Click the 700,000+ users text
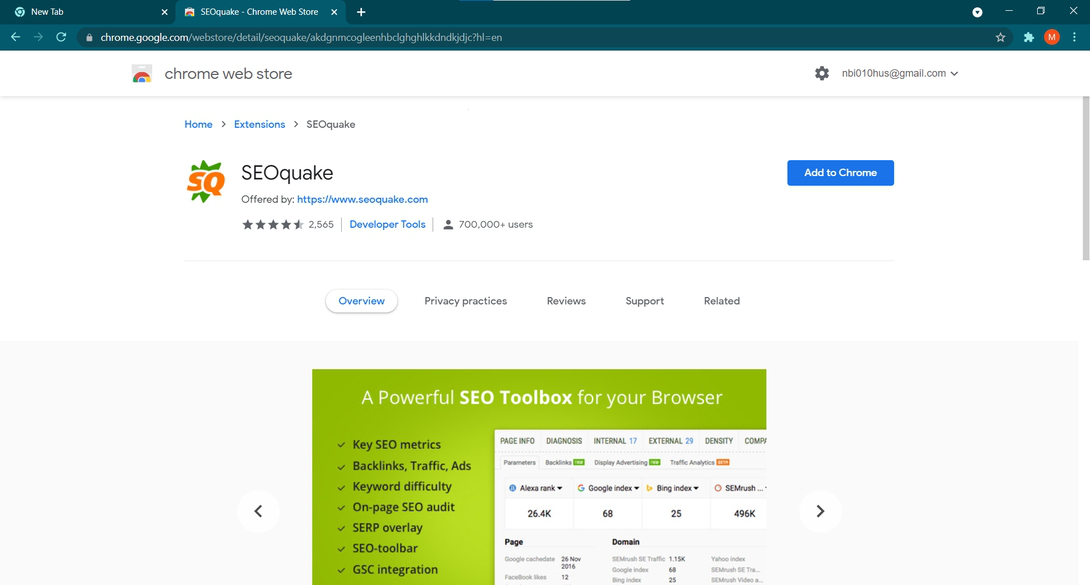Image resolution: width=1090 pixels, height=585 pixels. [496, 224]
